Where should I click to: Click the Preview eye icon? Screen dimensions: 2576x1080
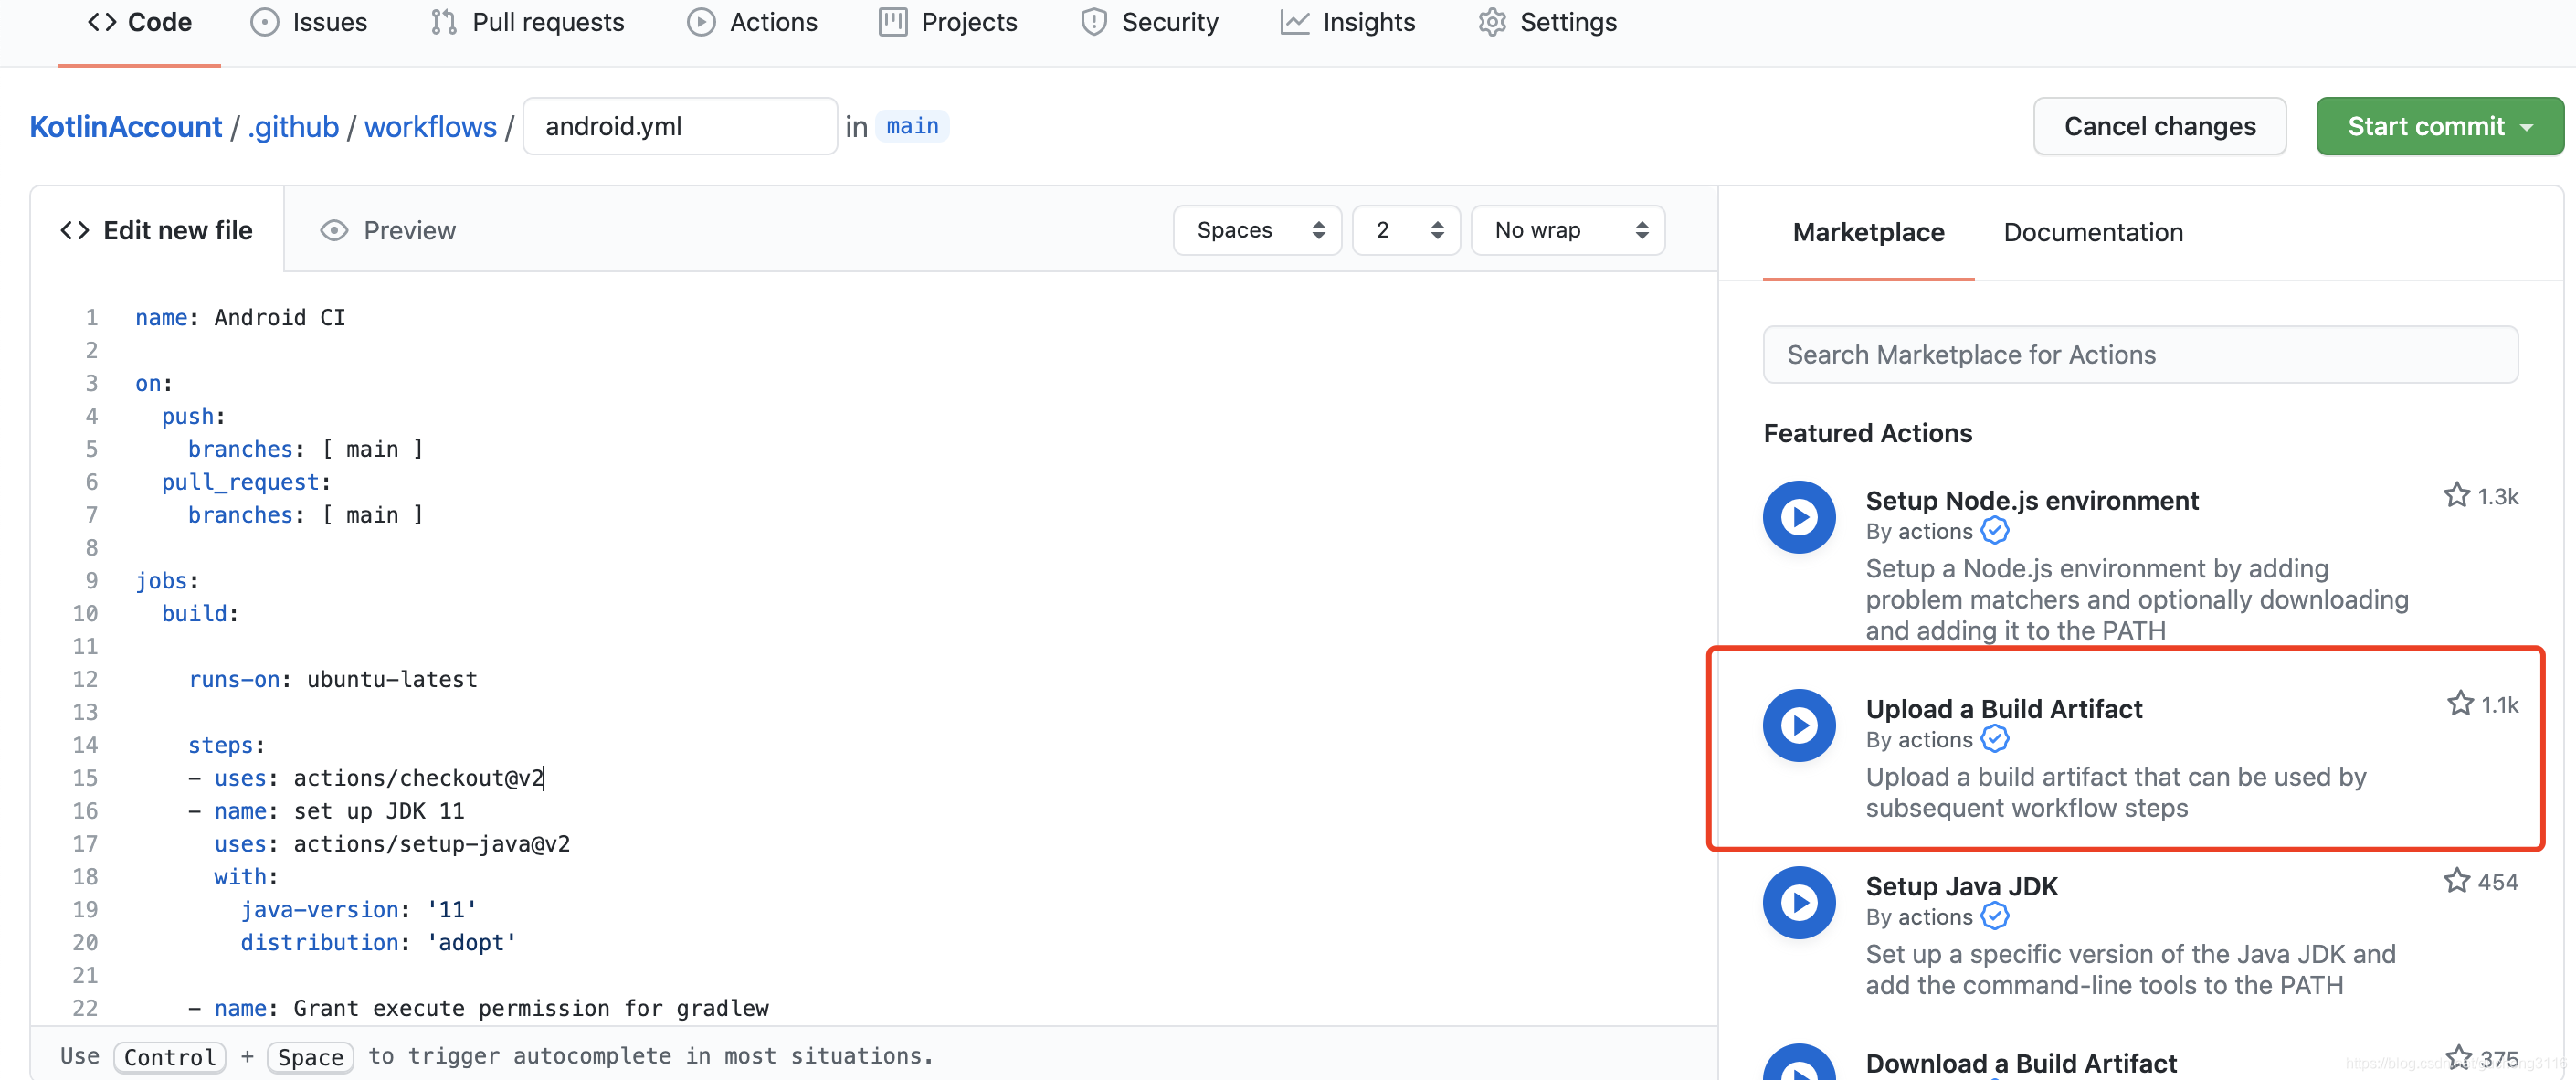[x=334, y=230]
